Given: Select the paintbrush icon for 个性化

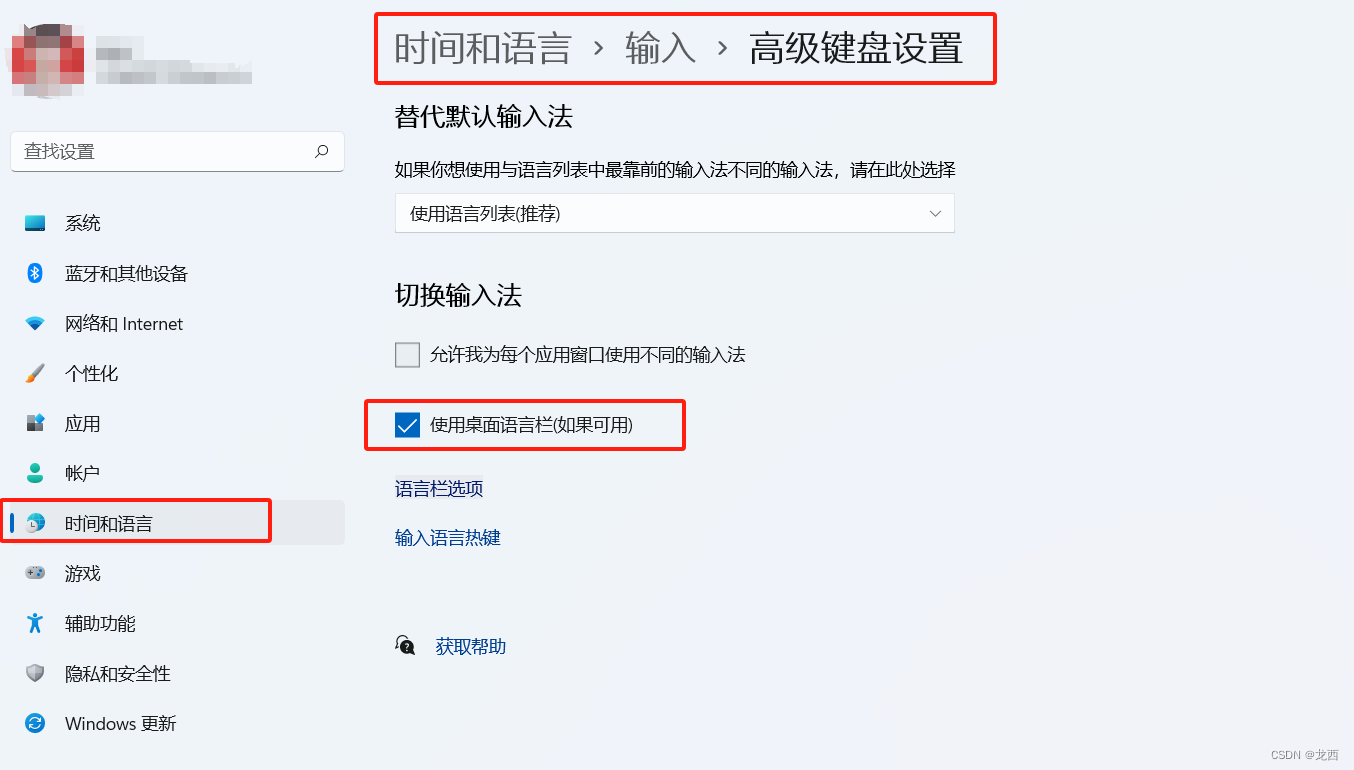Looking at the screenshot, I should pos(35,373).
